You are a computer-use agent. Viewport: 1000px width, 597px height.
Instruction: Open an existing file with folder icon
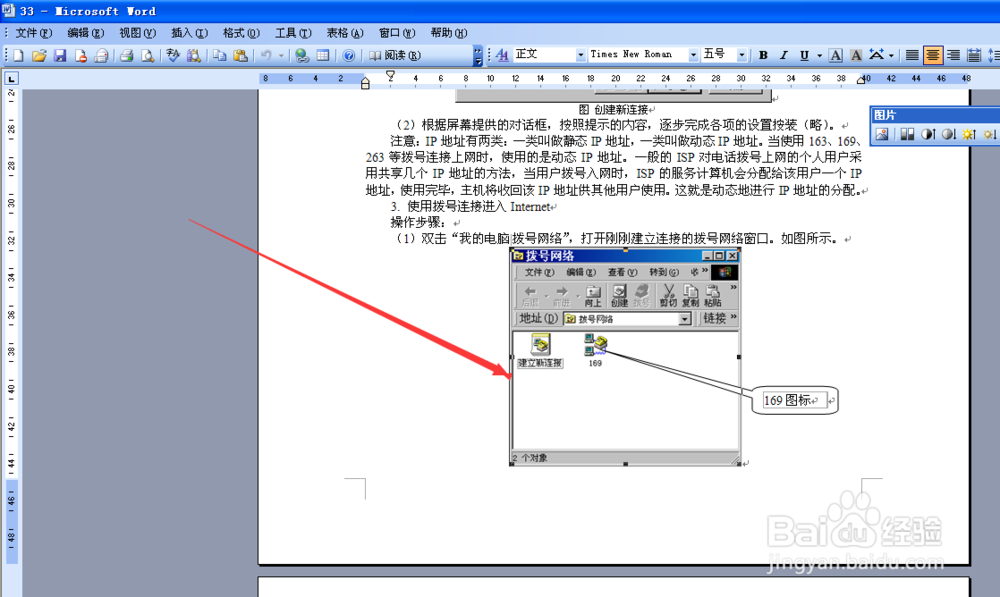click(x=39, y=55)
